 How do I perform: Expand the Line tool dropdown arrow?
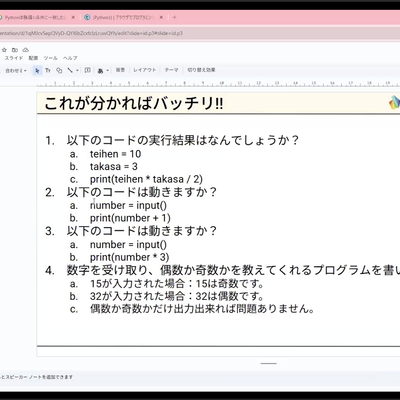[x=77, y=71]
